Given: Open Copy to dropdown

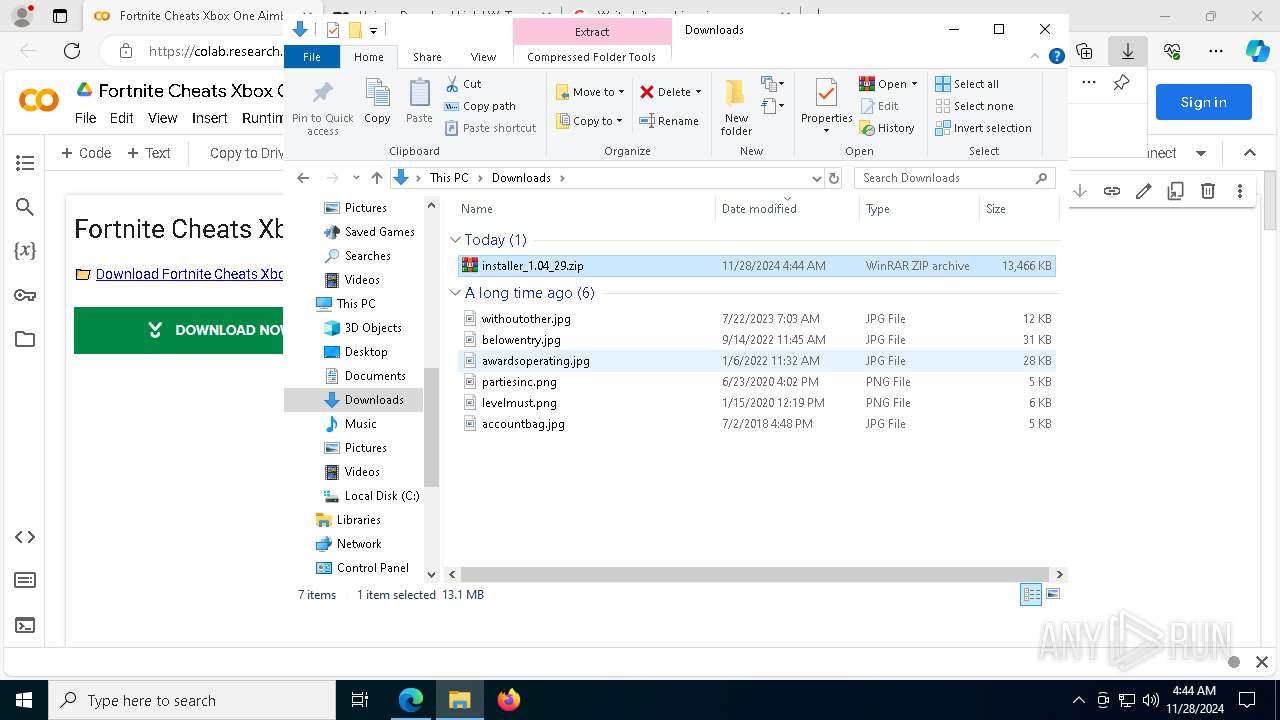Looking at the screenshot, I should pyautogui.click(x=590, y=121).
